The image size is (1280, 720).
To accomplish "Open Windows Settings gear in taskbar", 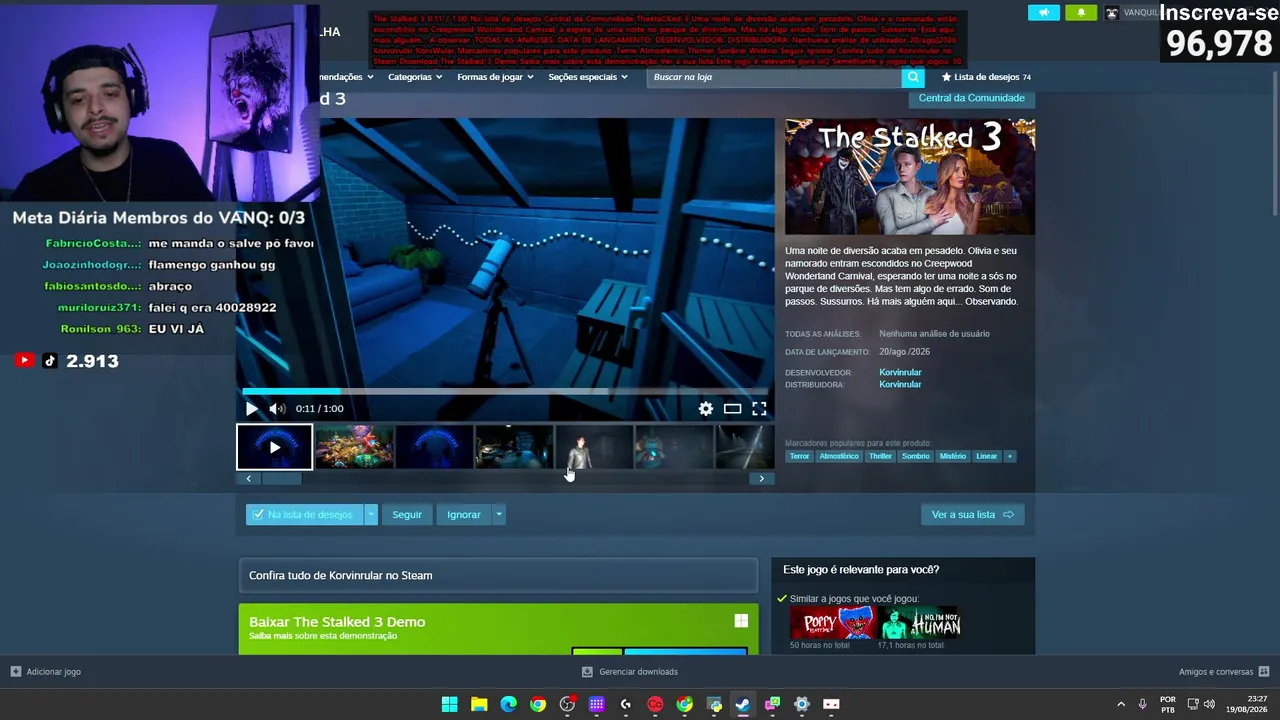I will [801, 704].
